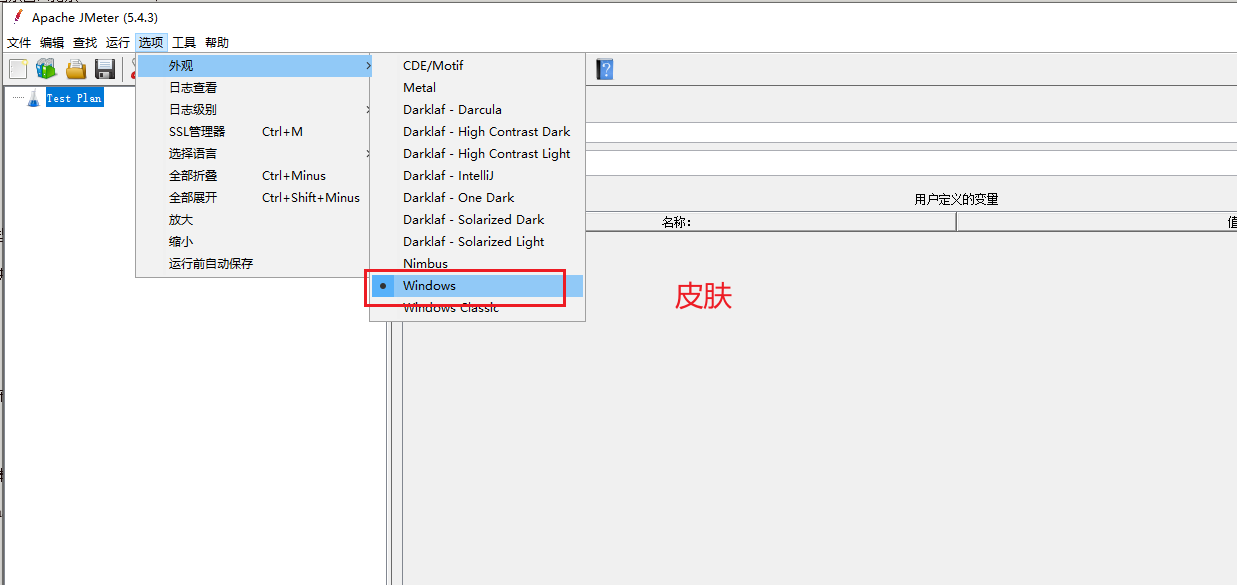This screenshot has width=1237, height=585.
Task: Select Darklaf - IntelliJ theme
Action: tap(477, 176)
